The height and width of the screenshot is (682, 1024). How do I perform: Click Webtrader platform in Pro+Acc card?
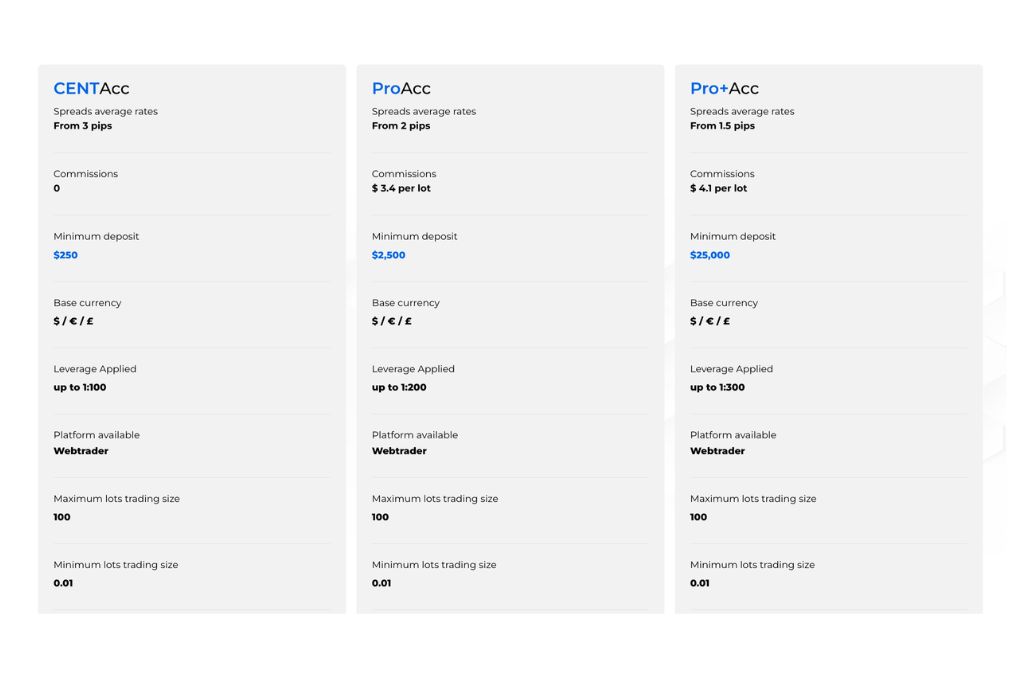point(717,451)
